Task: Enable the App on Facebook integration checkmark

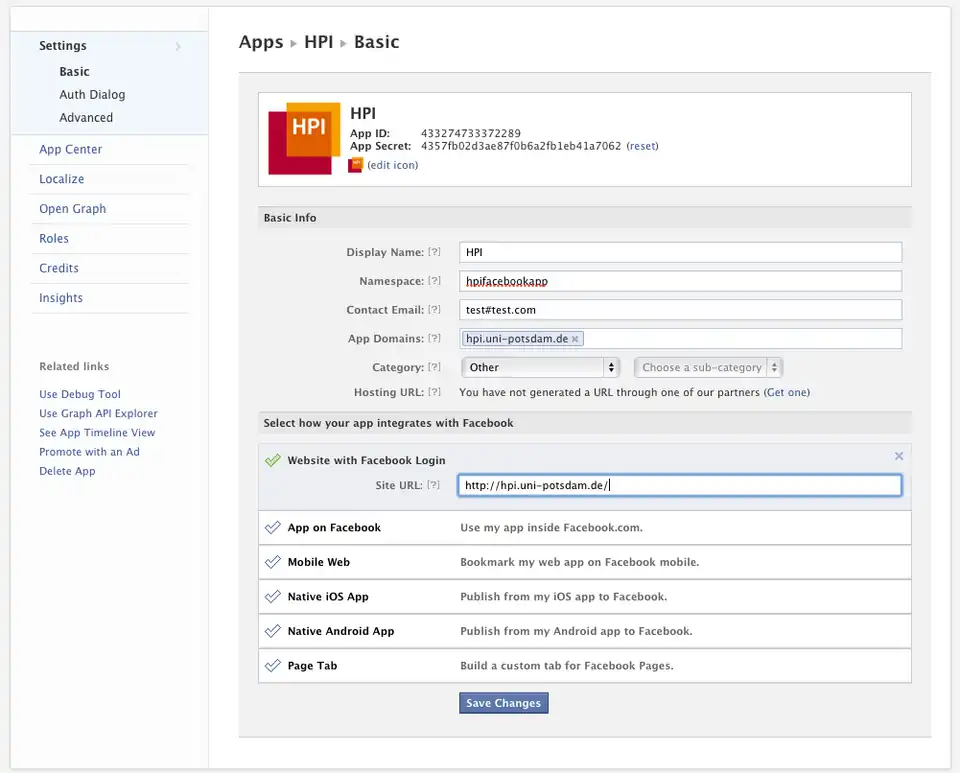Action: click(x=272, y=527)
